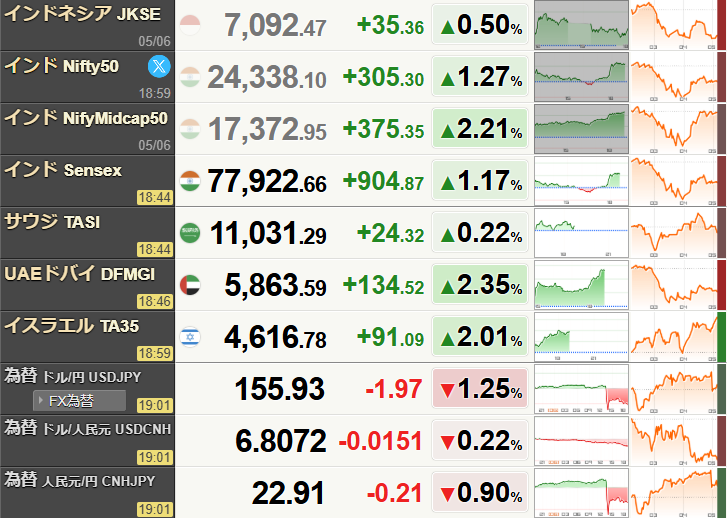Screen dimensions: 727x518
Task: Click the ▼0.22% change badge
Action: pos(480,441)
